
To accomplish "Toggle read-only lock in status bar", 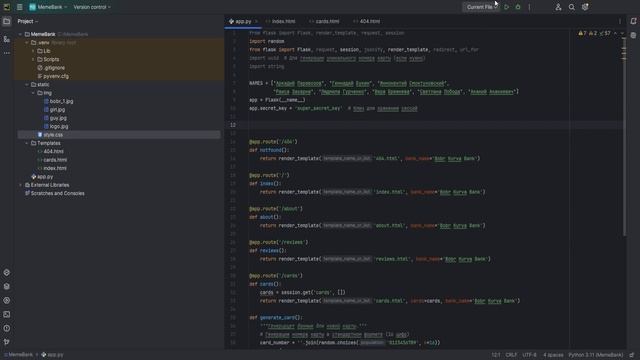I will pyautogui.click(x=632, y=355).
